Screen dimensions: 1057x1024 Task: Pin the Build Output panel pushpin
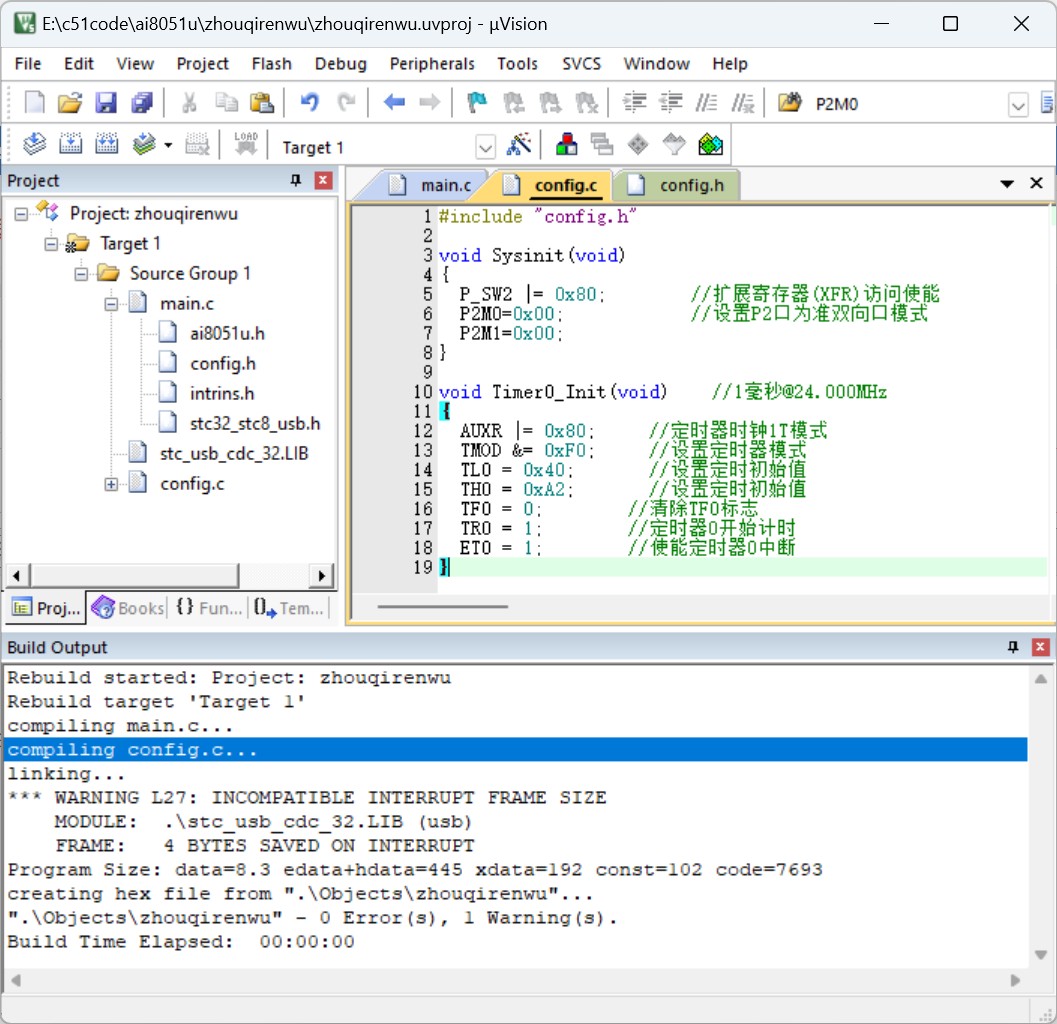[1013, 647]
